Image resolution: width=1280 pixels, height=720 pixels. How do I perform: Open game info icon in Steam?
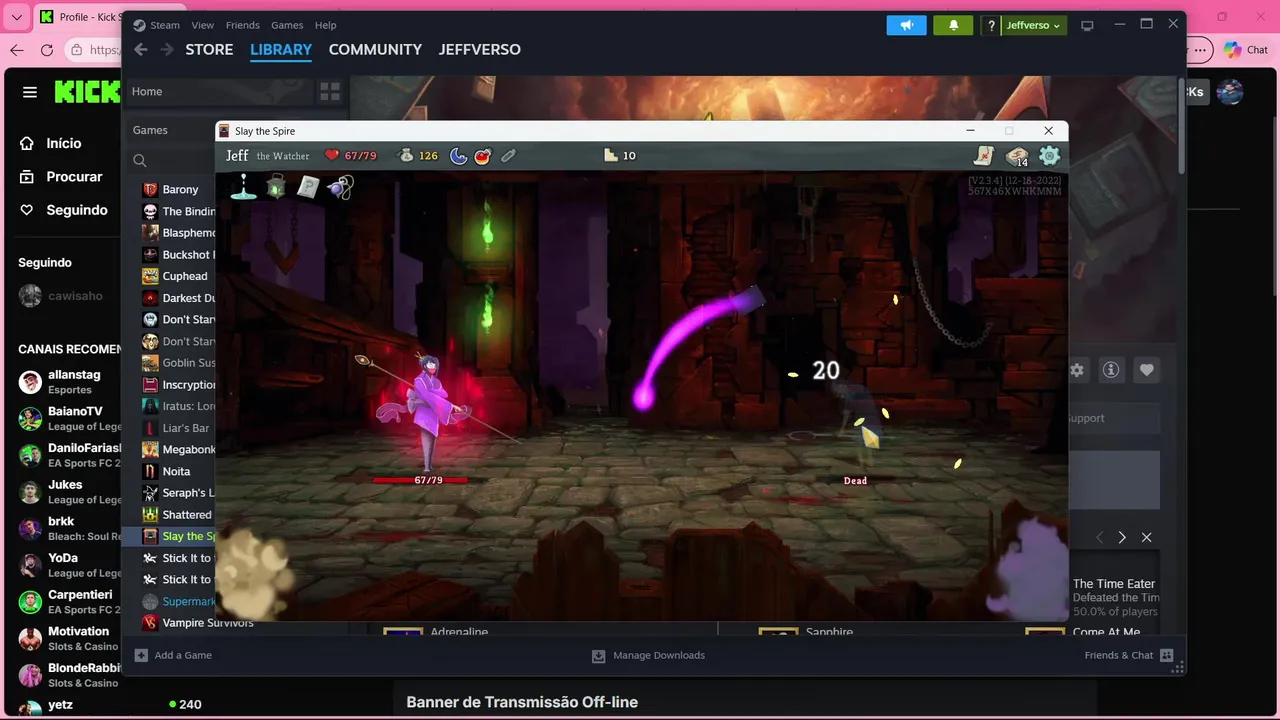tap(1111, 370)
